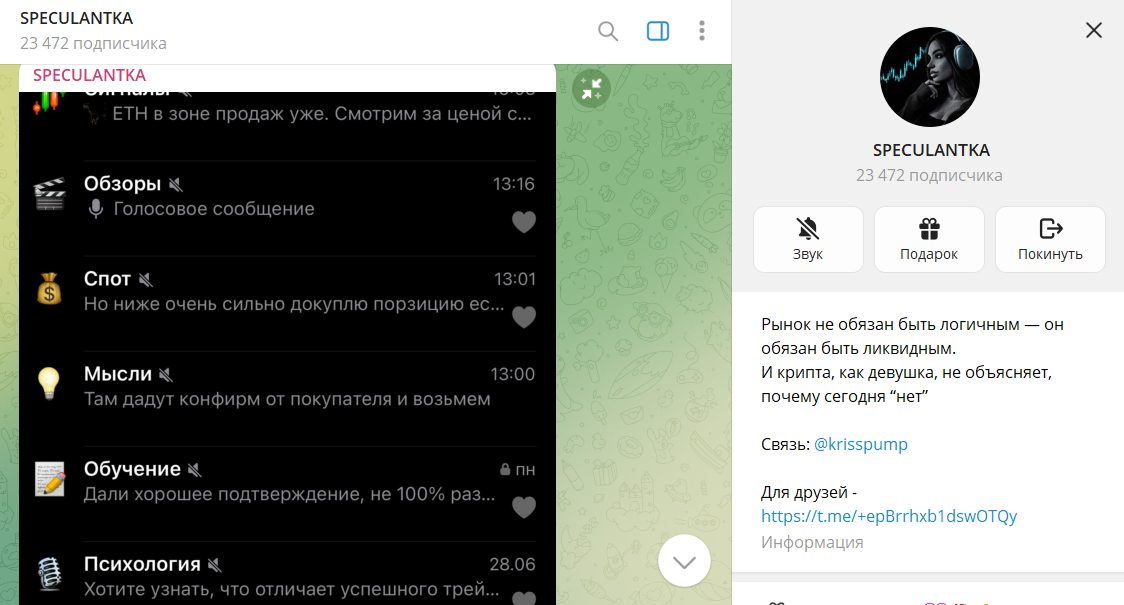Open the Психология topic row
Screen dimensions: 1124x605
pos(285,573)
